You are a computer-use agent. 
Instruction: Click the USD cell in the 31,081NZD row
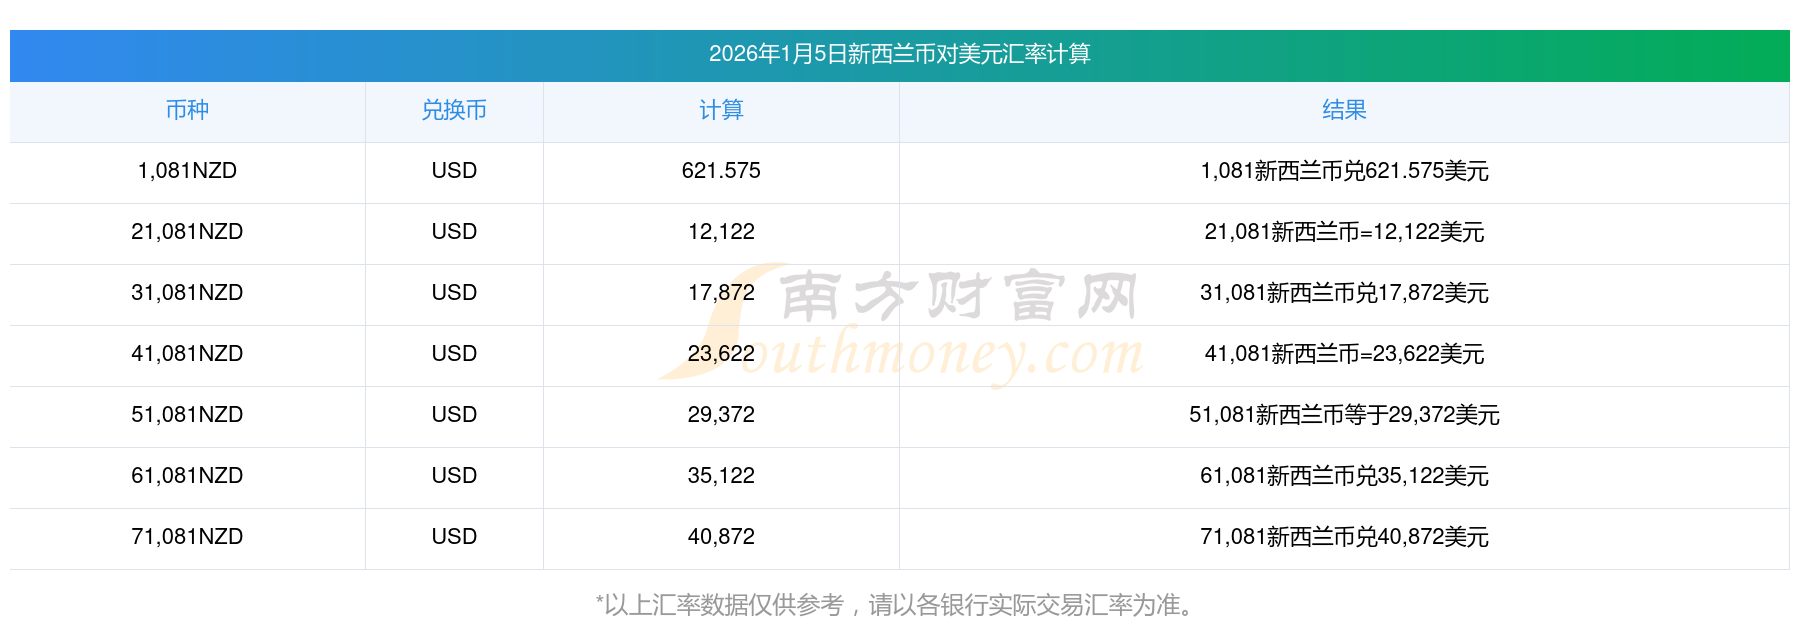click(454, 293)
